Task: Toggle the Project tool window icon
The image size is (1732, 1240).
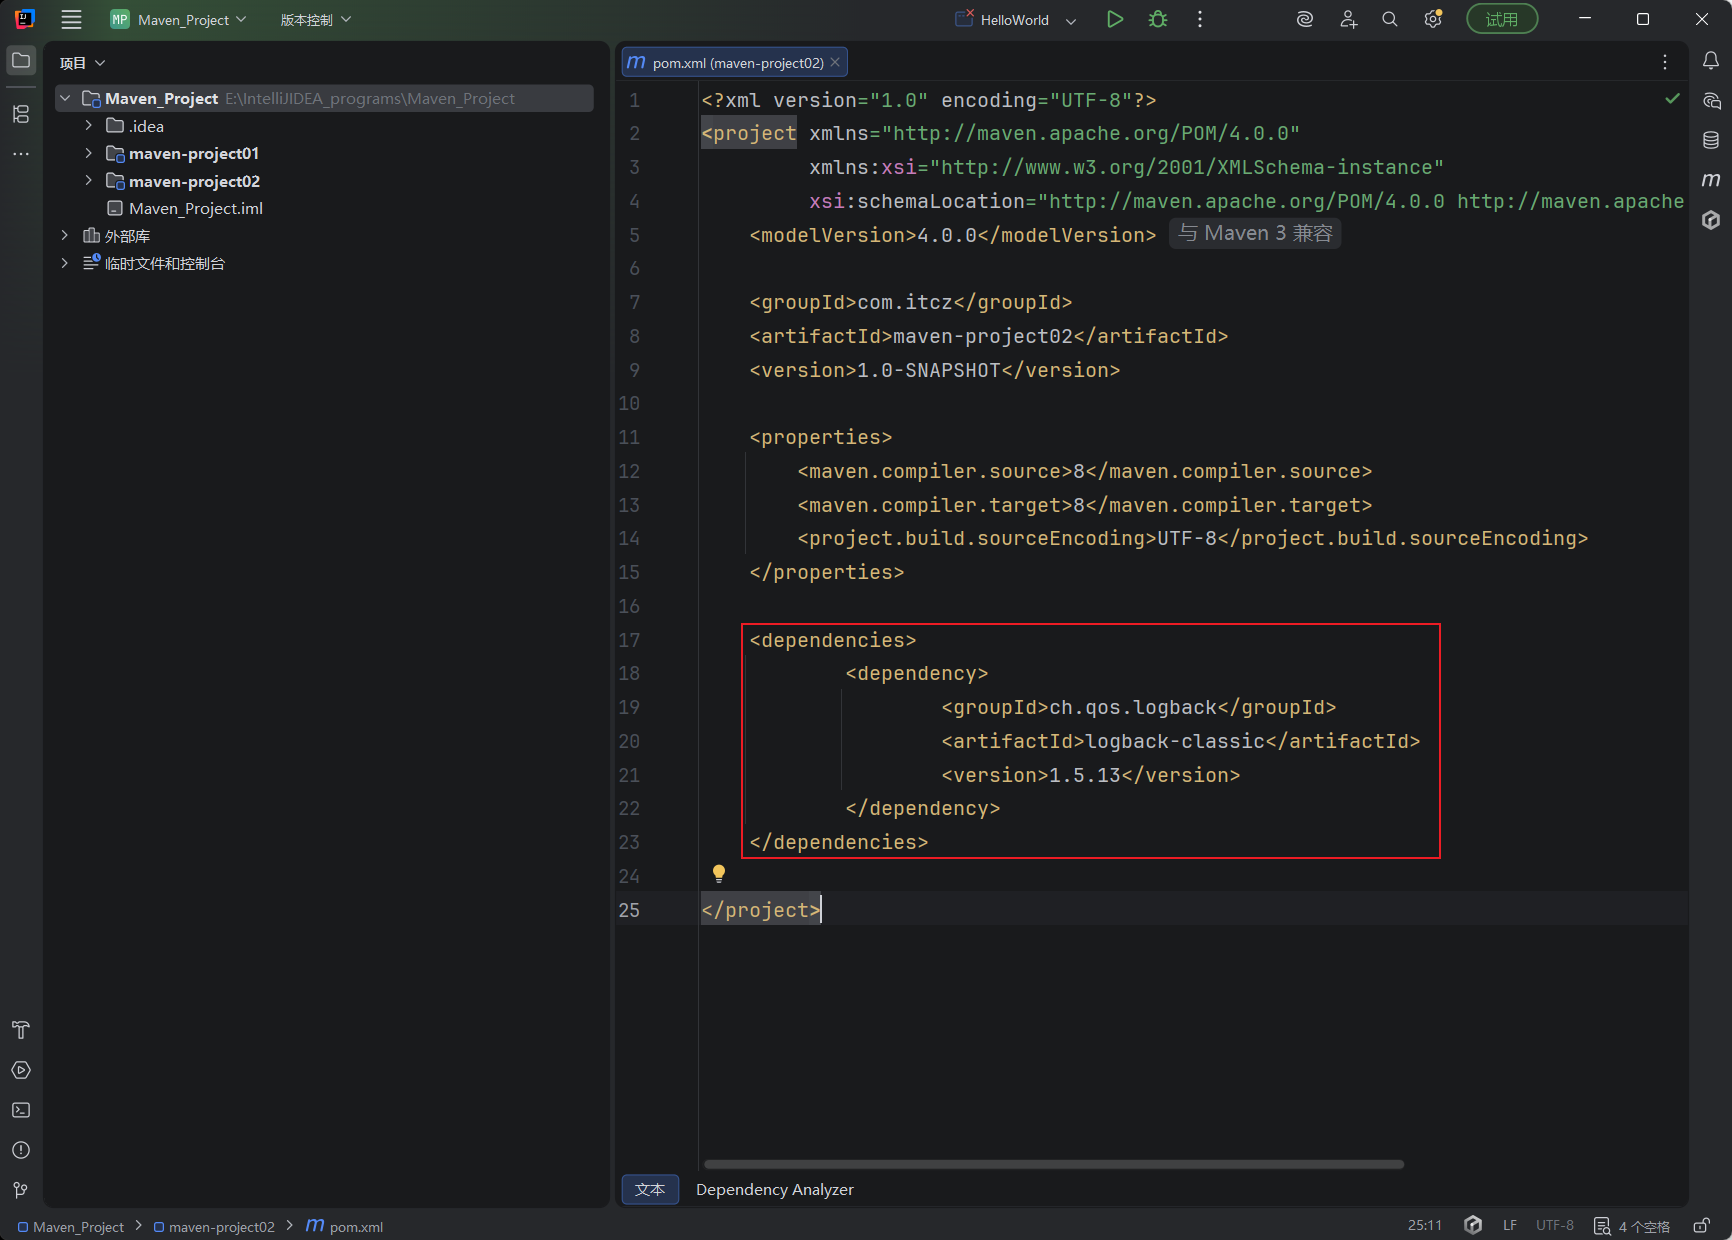Action: point(21,60)
